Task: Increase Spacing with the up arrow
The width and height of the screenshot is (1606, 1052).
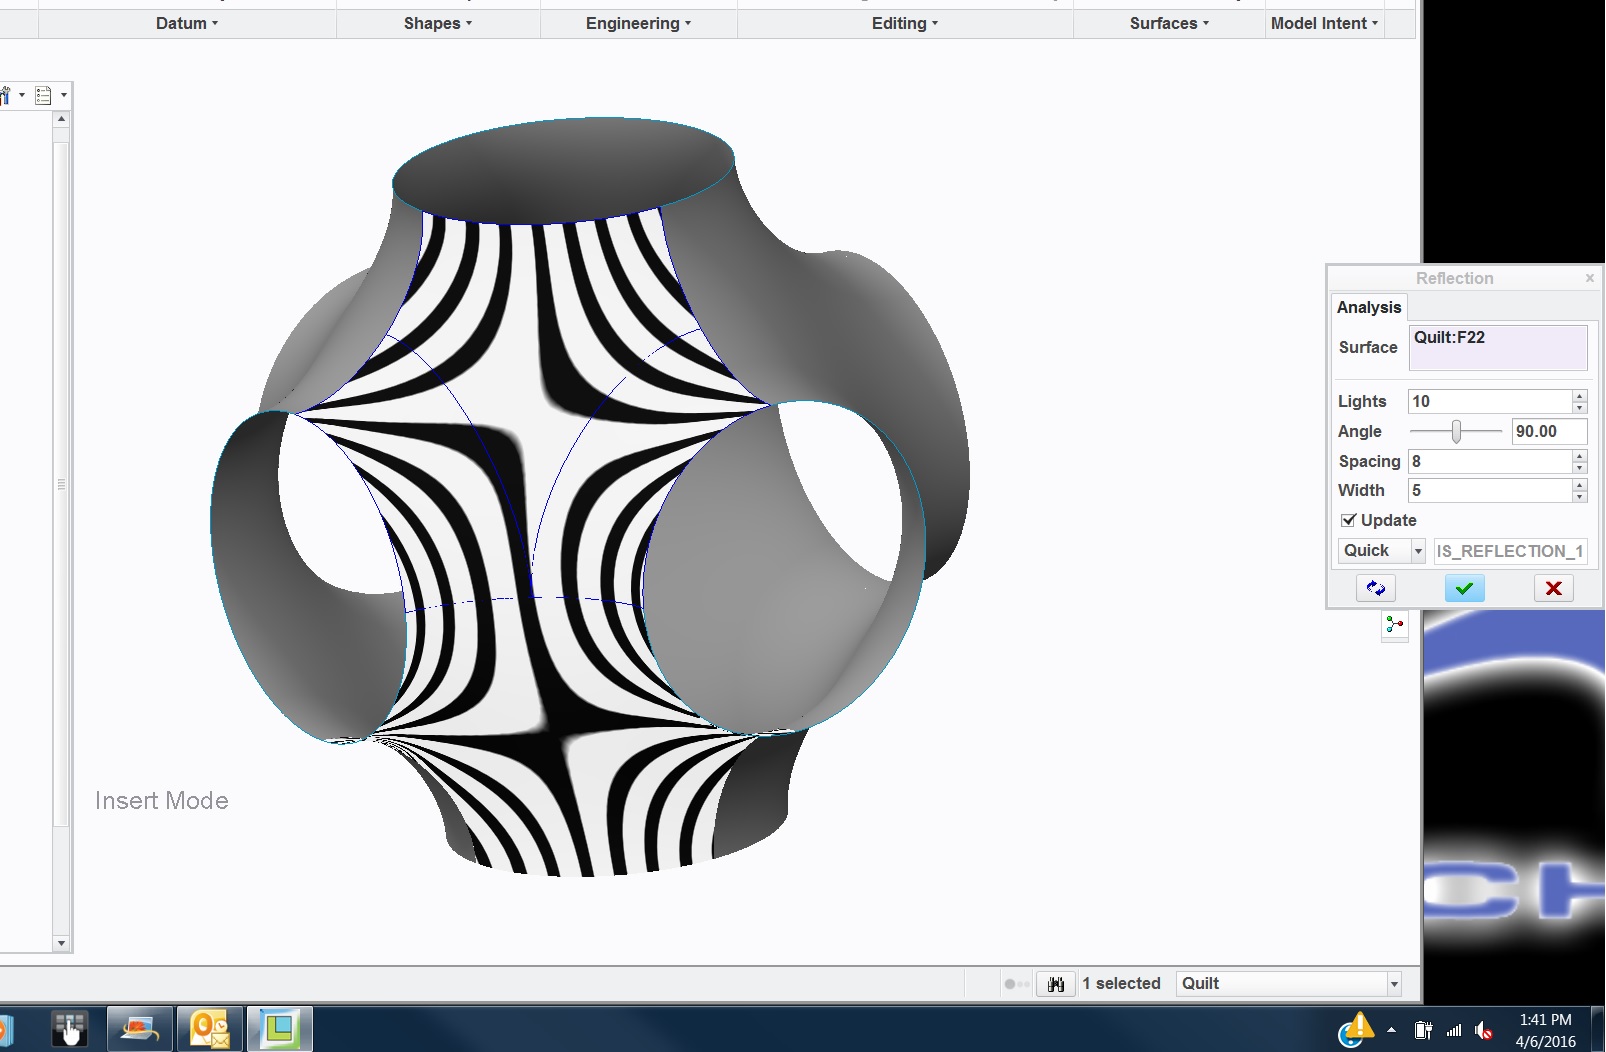Action: click(1580, 456)
